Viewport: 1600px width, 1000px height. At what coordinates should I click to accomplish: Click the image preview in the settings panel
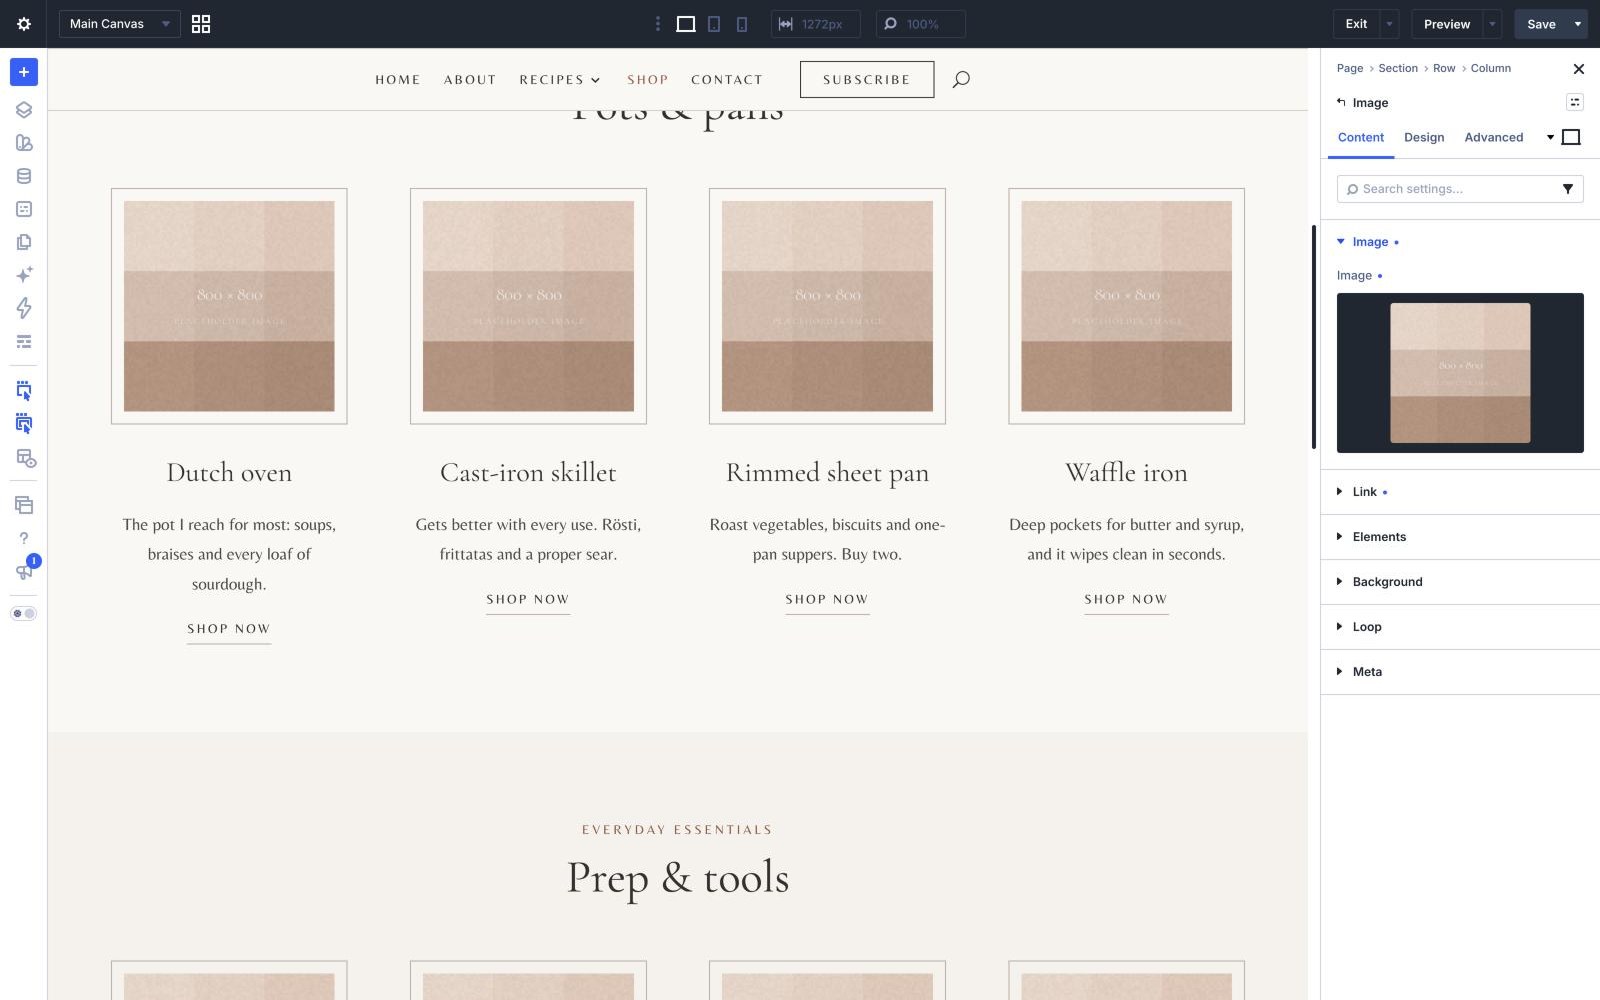(1460, 373)
